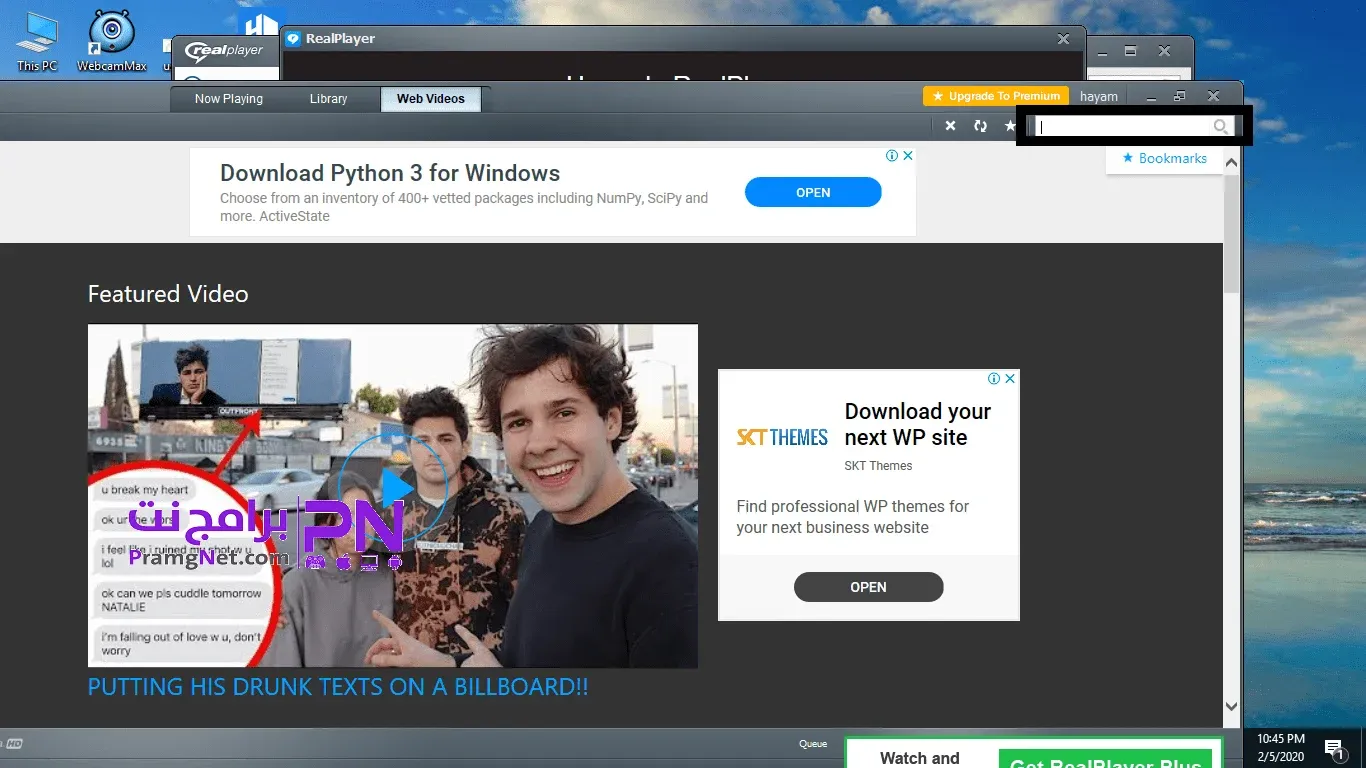Click 'Download your next WP site' headline
This screenshot has height=768, width=1366.
918,424
